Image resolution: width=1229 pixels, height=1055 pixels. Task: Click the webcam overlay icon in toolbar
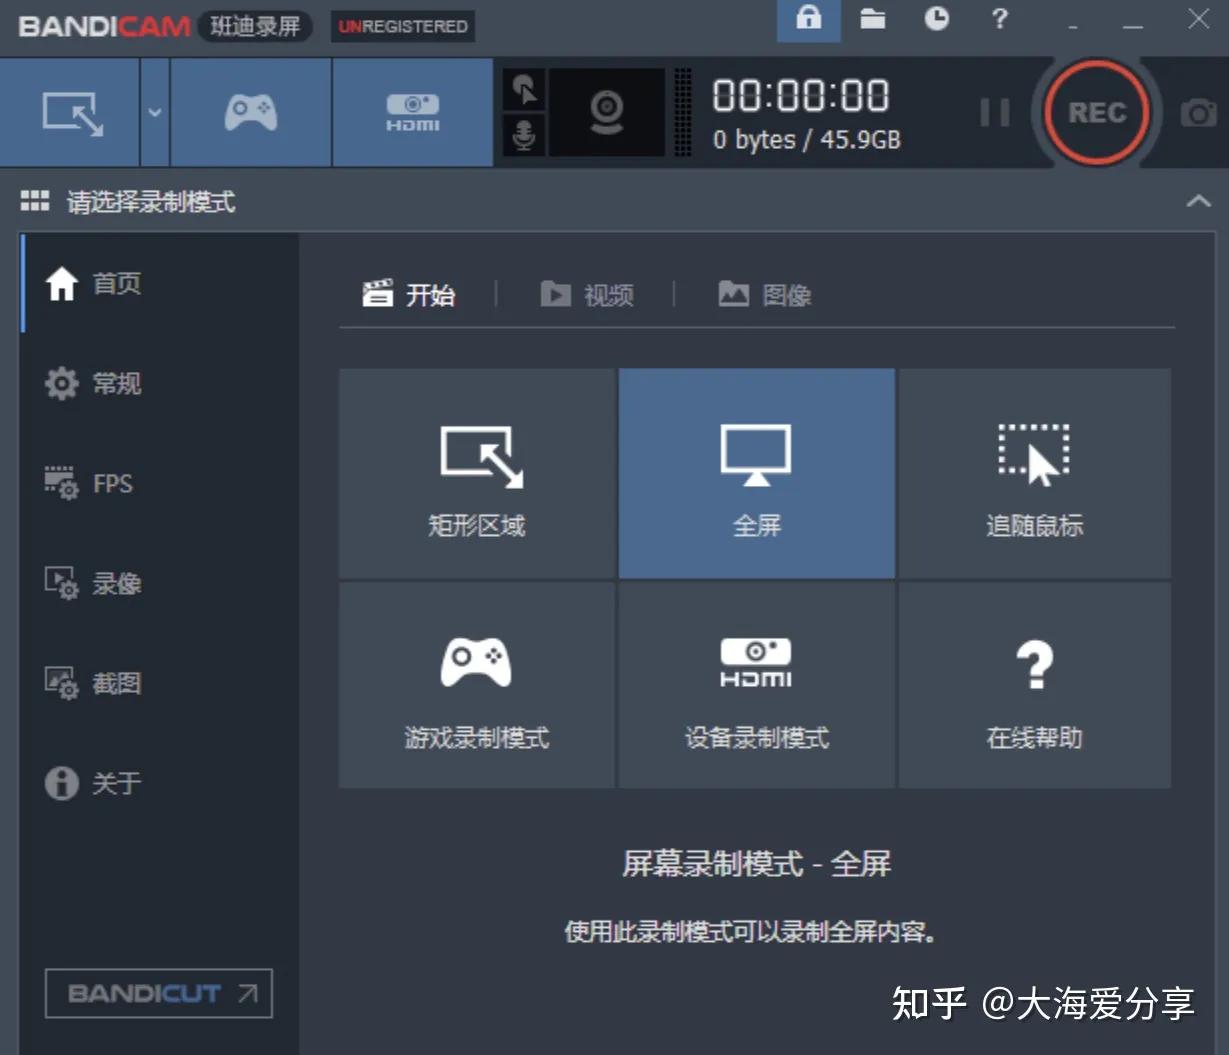pos(608,112)
